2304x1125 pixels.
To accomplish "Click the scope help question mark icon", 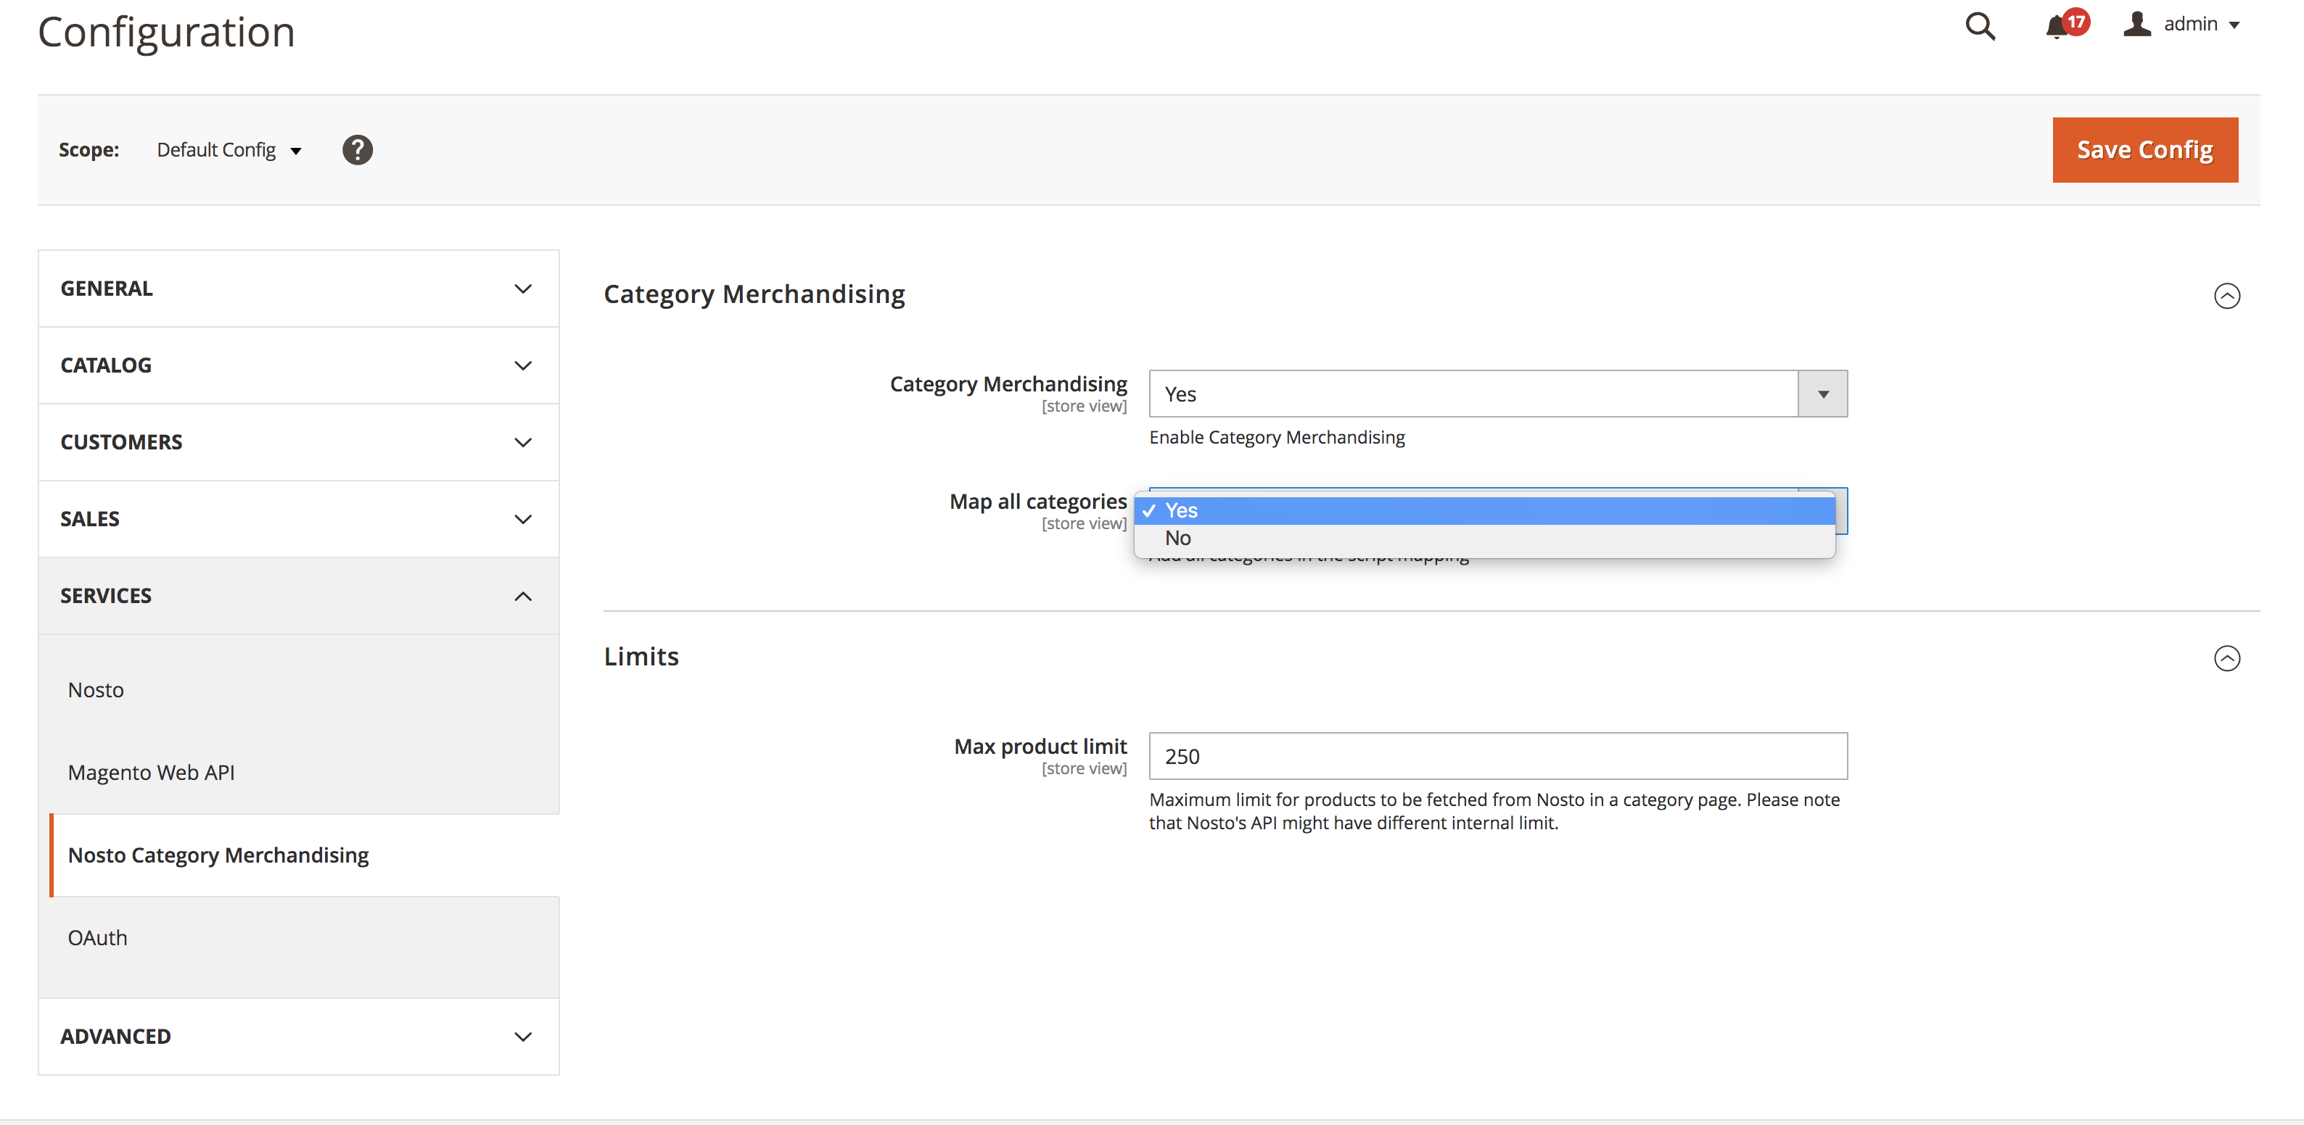I will tap(357, 150).
